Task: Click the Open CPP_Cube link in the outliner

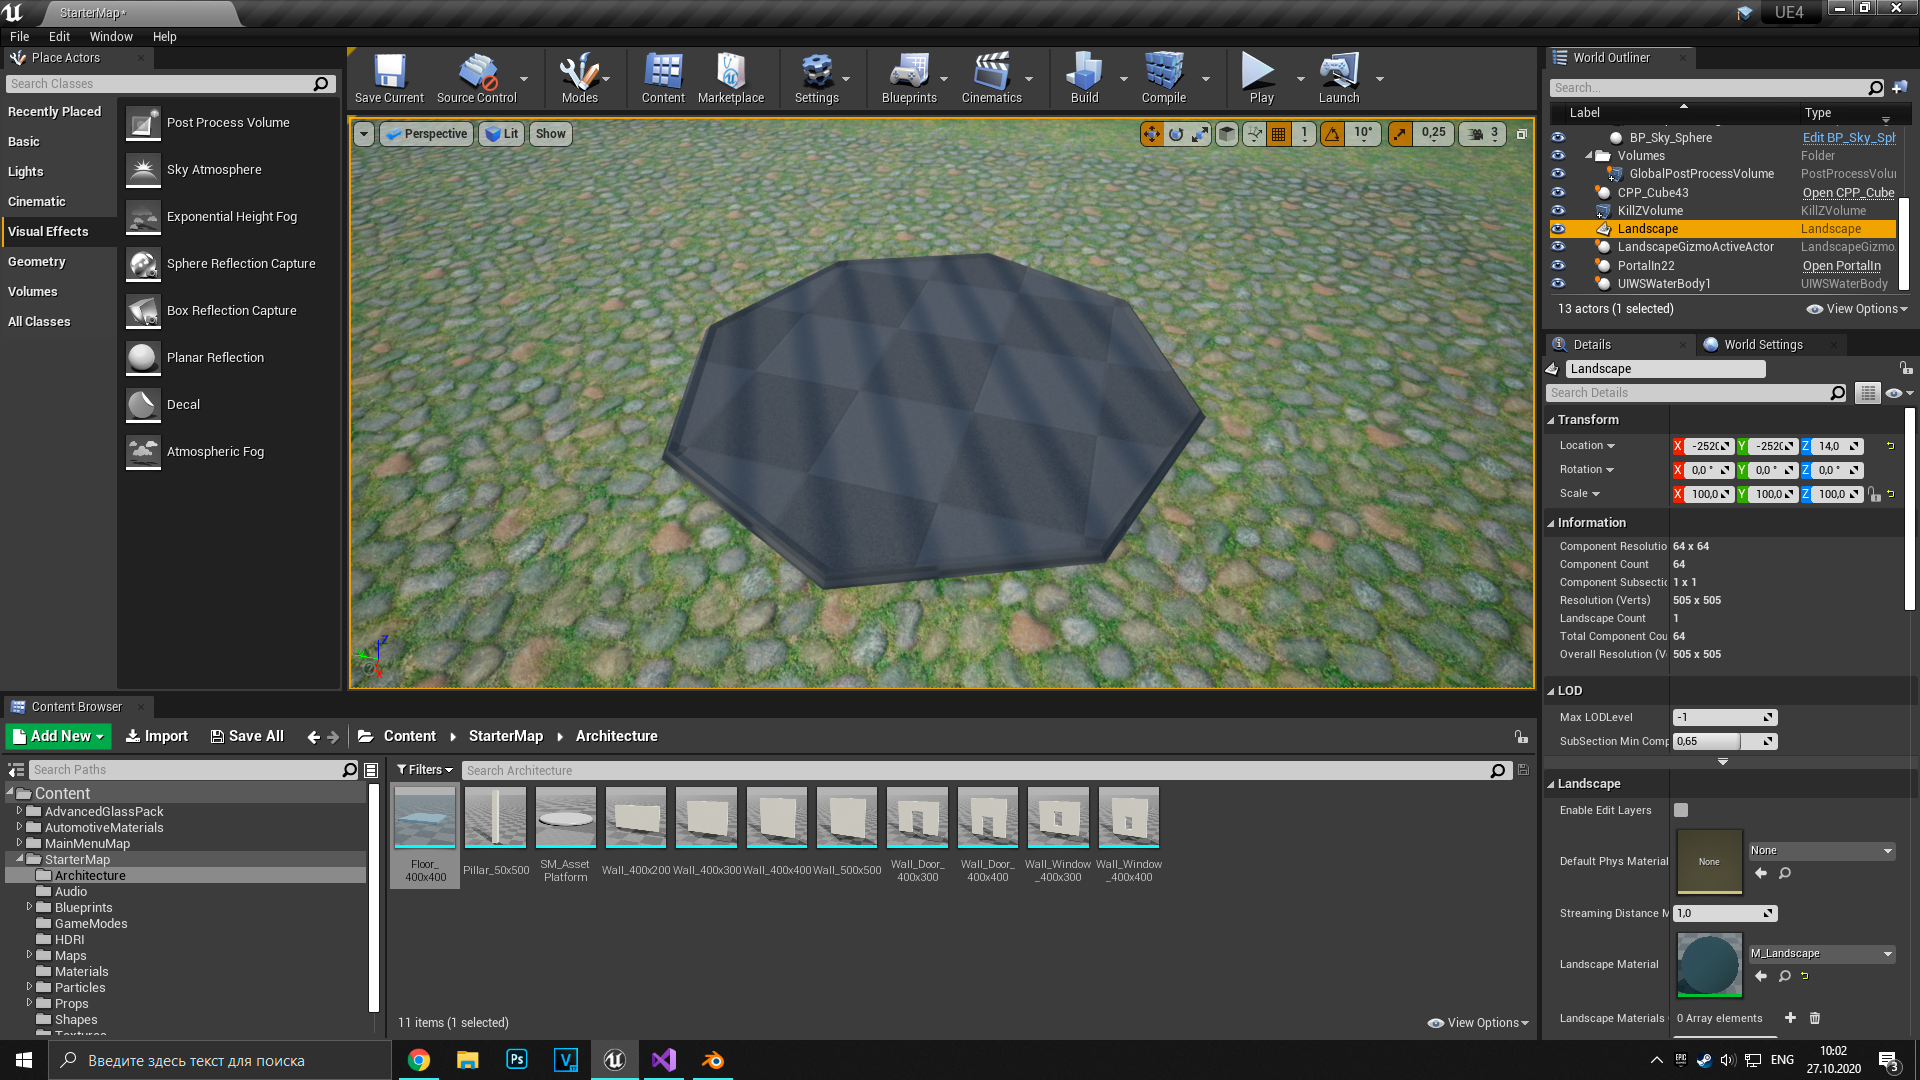Action: (1848, 193)
